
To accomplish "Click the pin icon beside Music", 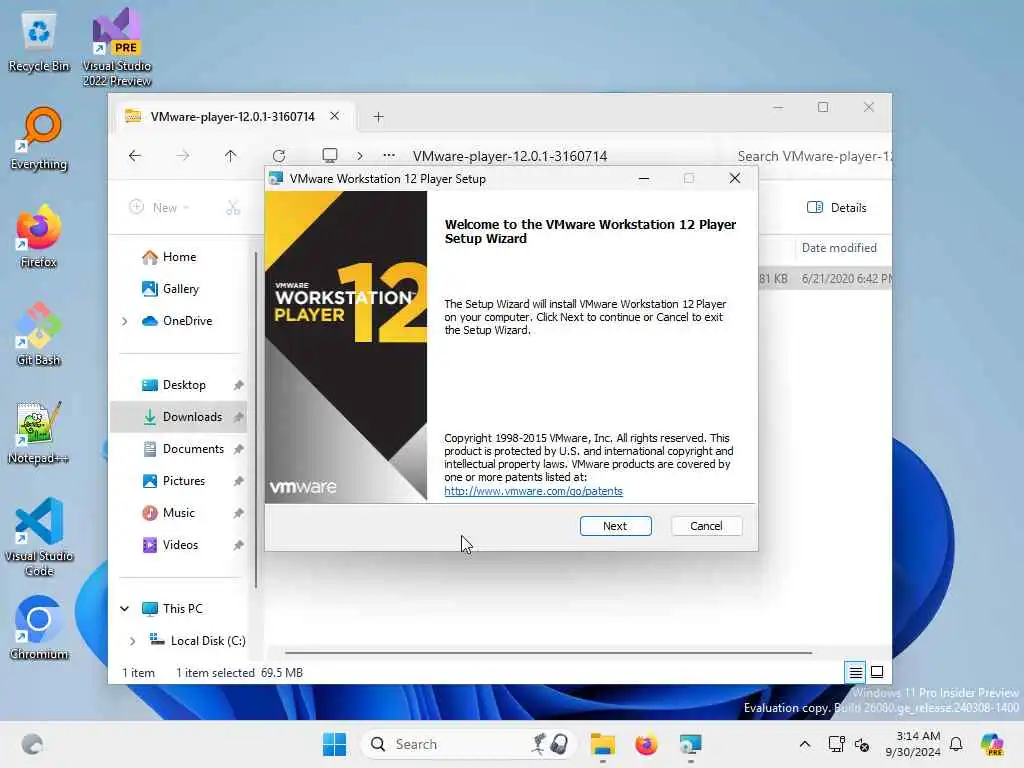I will (238, 513).
